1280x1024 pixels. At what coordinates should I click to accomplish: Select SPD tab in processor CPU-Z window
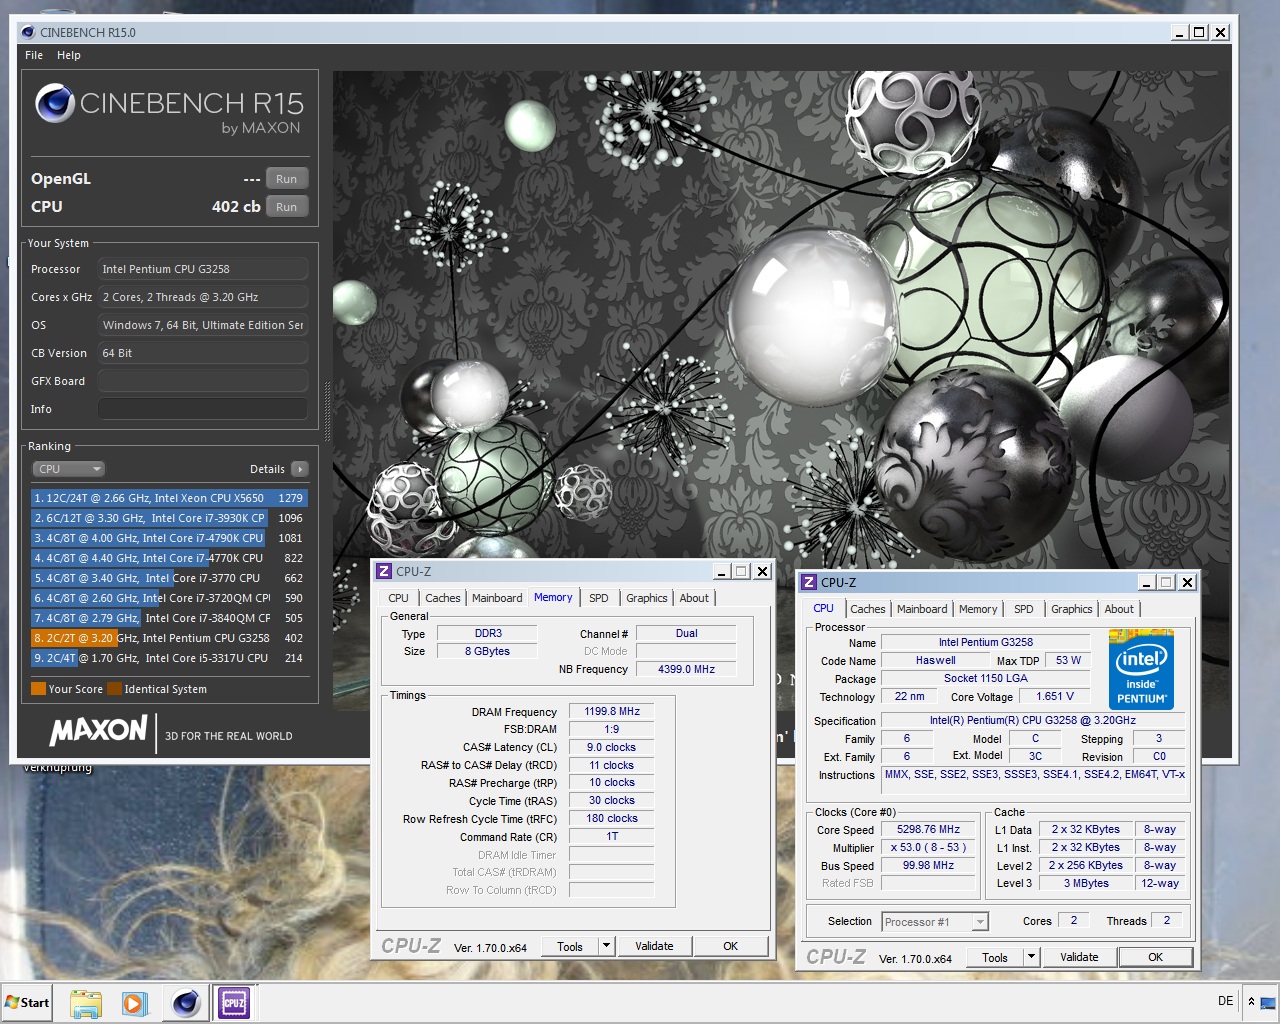pos(1023,609)
